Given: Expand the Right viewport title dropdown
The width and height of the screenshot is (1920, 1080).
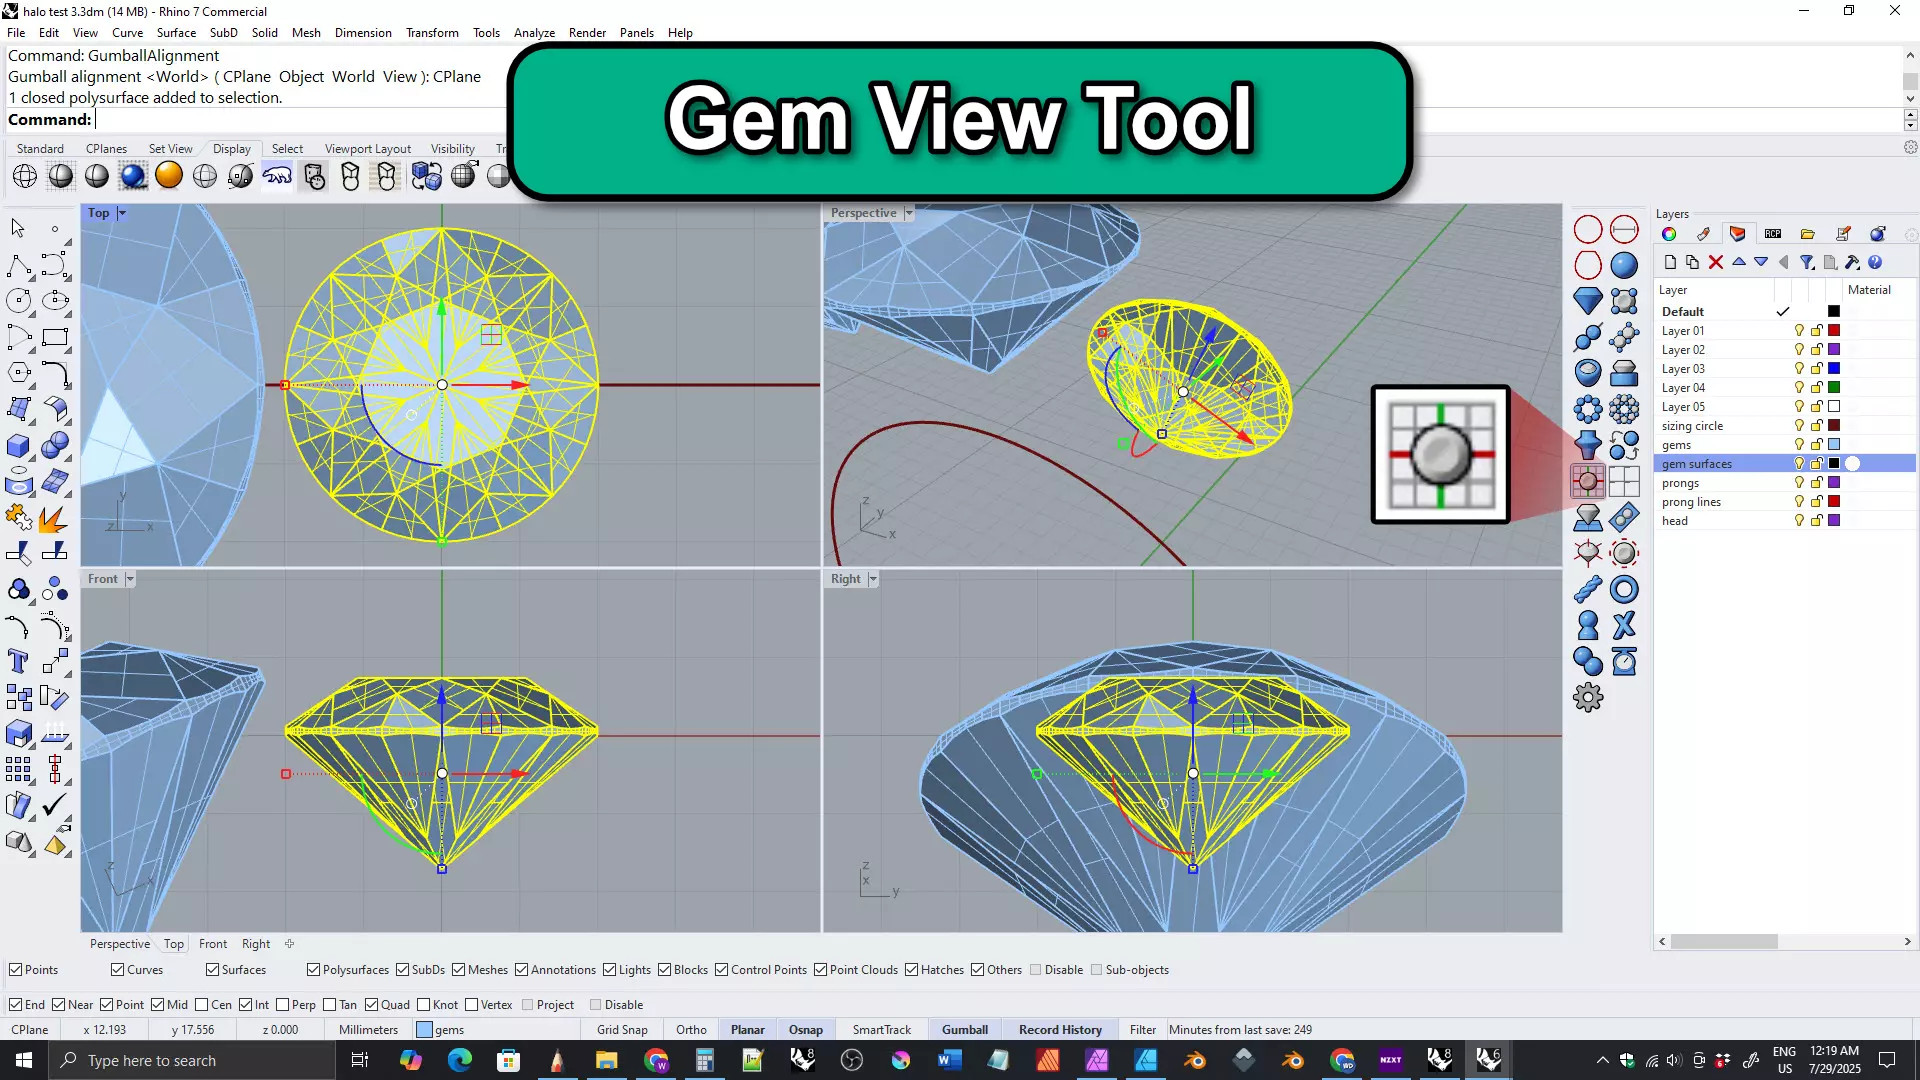Looking at the screenshot, I should [x=873, y=579].
